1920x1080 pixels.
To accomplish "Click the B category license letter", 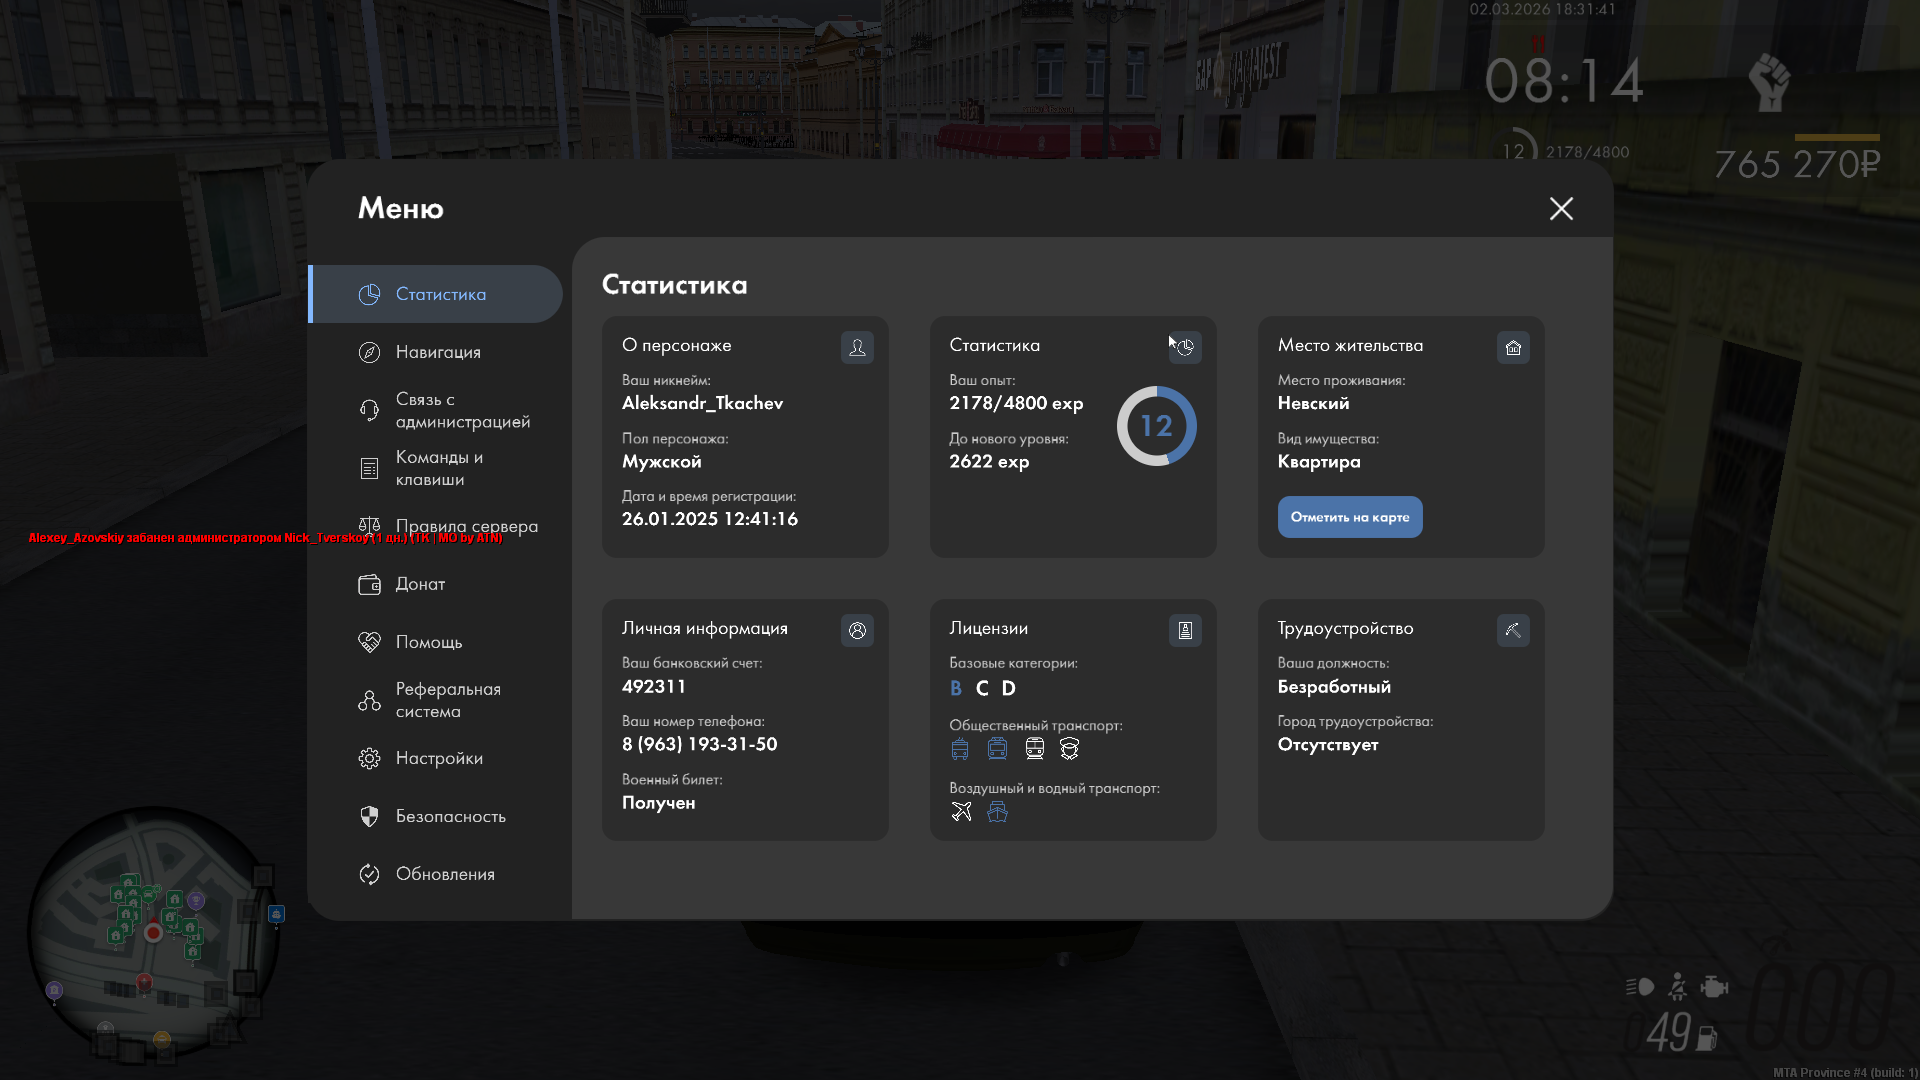I will point(956,688).
